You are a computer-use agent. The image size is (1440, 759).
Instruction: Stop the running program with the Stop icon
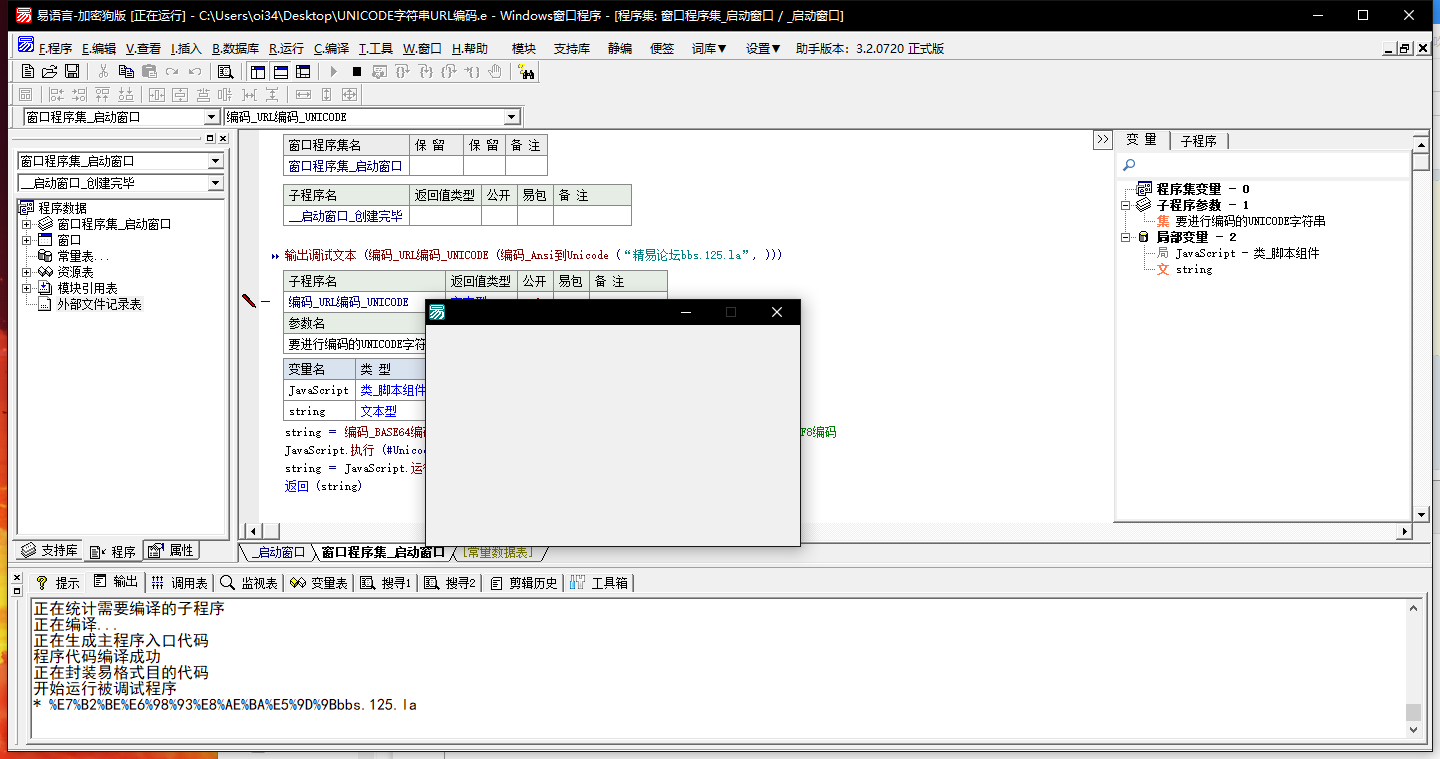click(357, 71)
